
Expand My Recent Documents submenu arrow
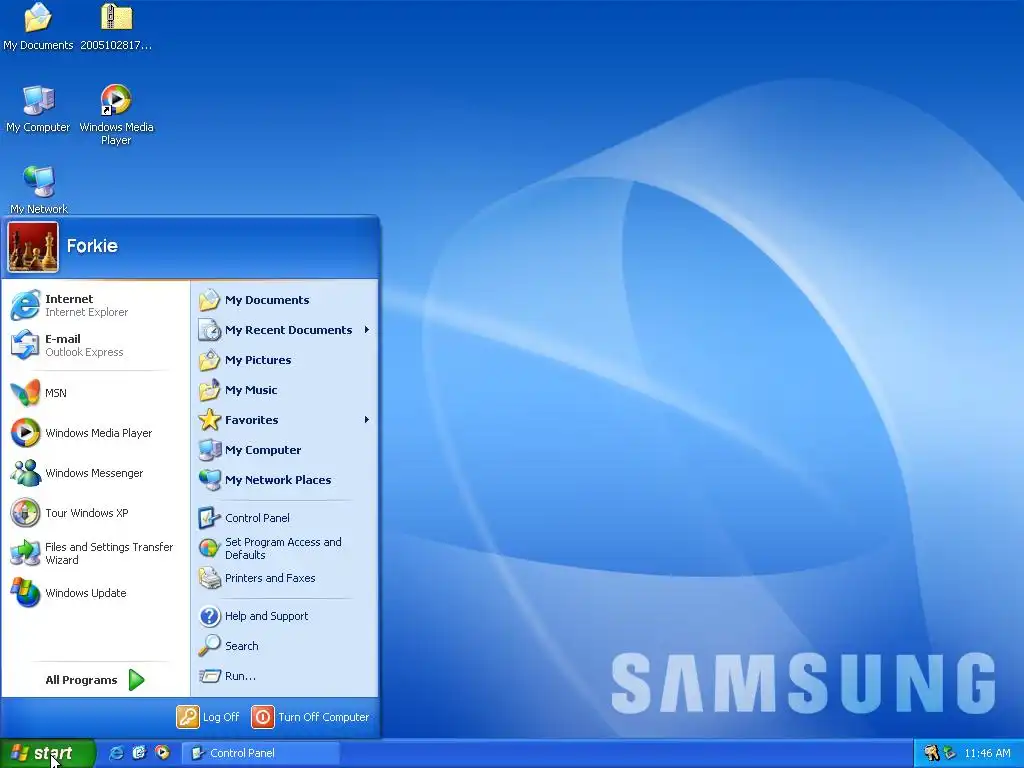click(x=367, y=330)
